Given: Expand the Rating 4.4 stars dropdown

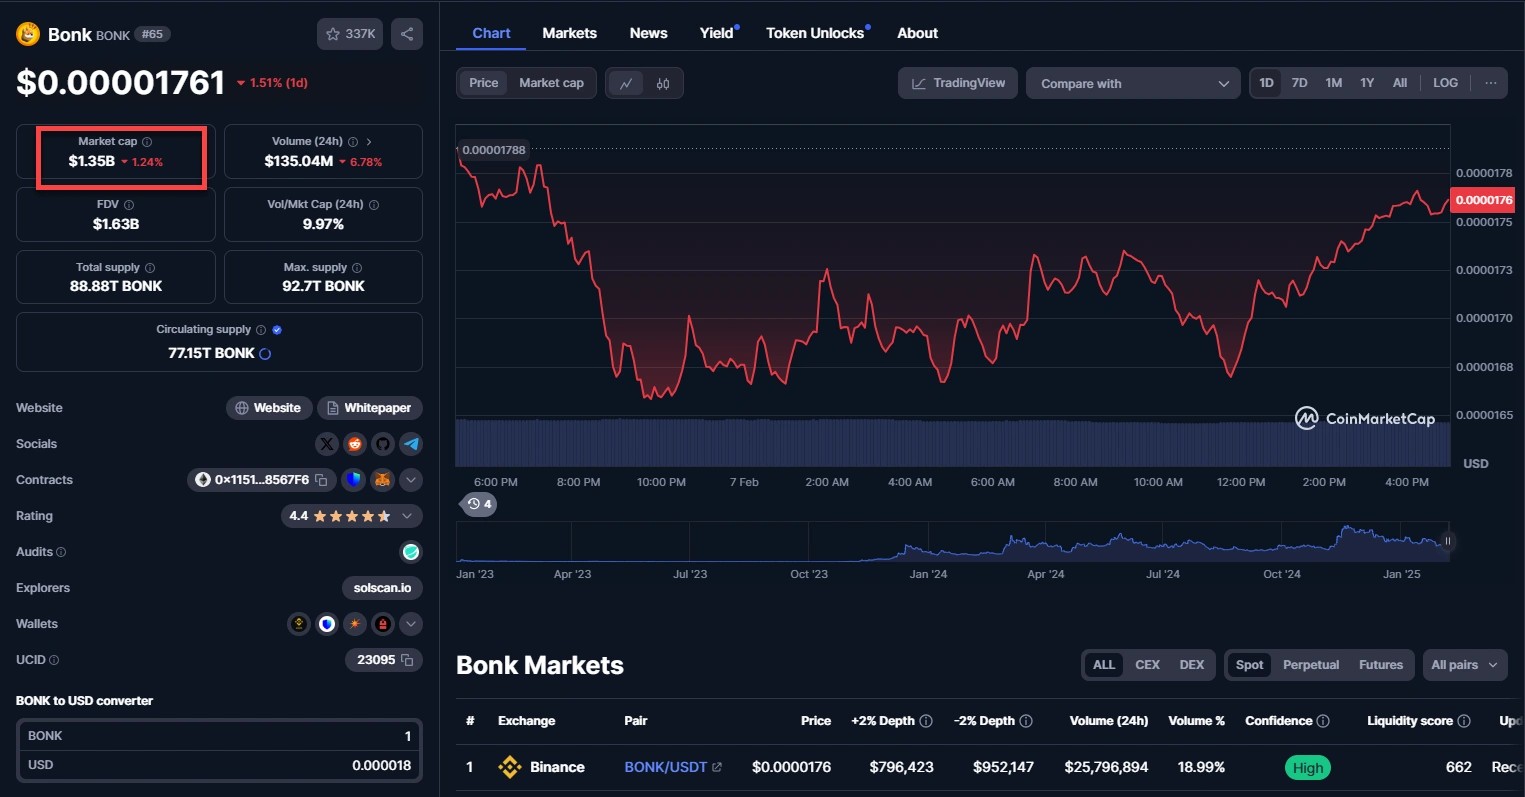Looking at the screenshot, I should [x=407, y=516].
